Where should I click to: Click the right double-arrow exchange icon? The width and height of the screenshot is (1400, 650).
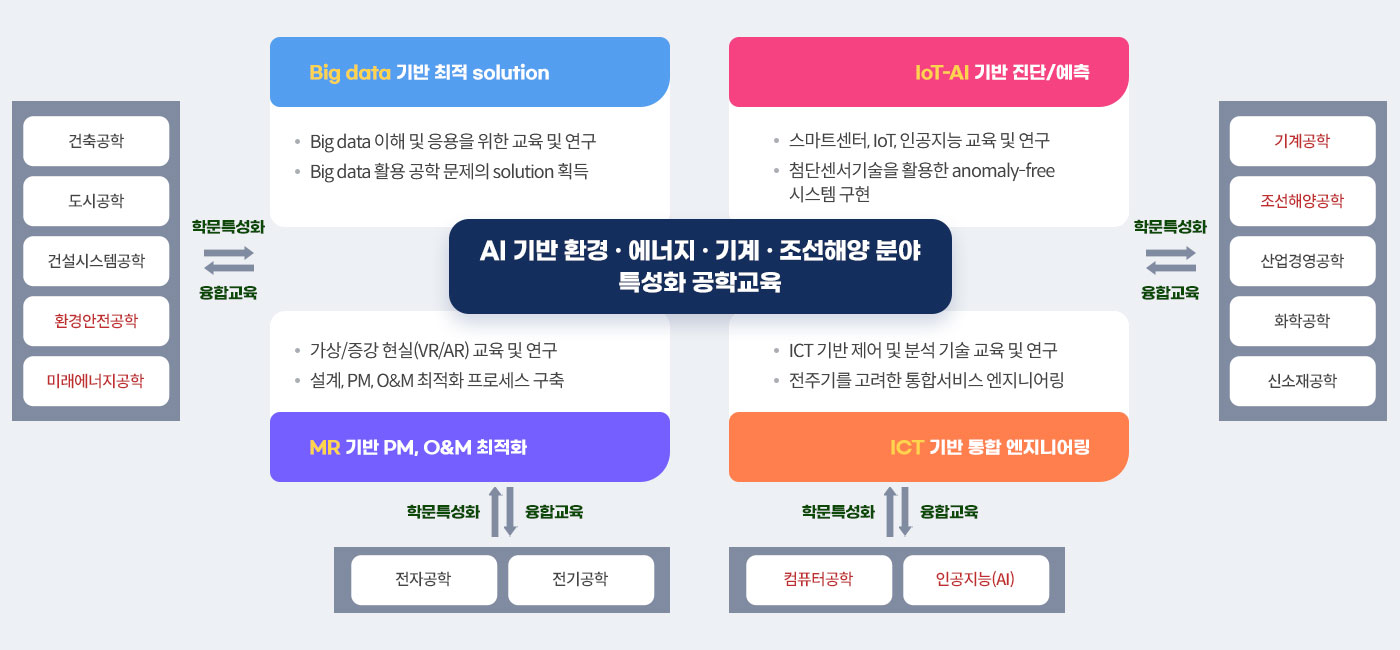coord(1170,260)
